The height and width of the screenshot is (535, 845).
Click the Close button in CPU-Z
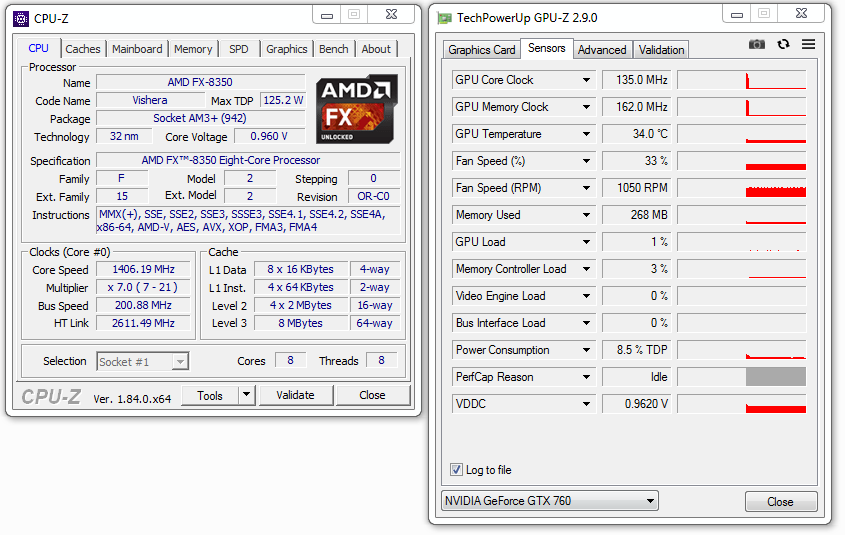(x=372, y=395)
